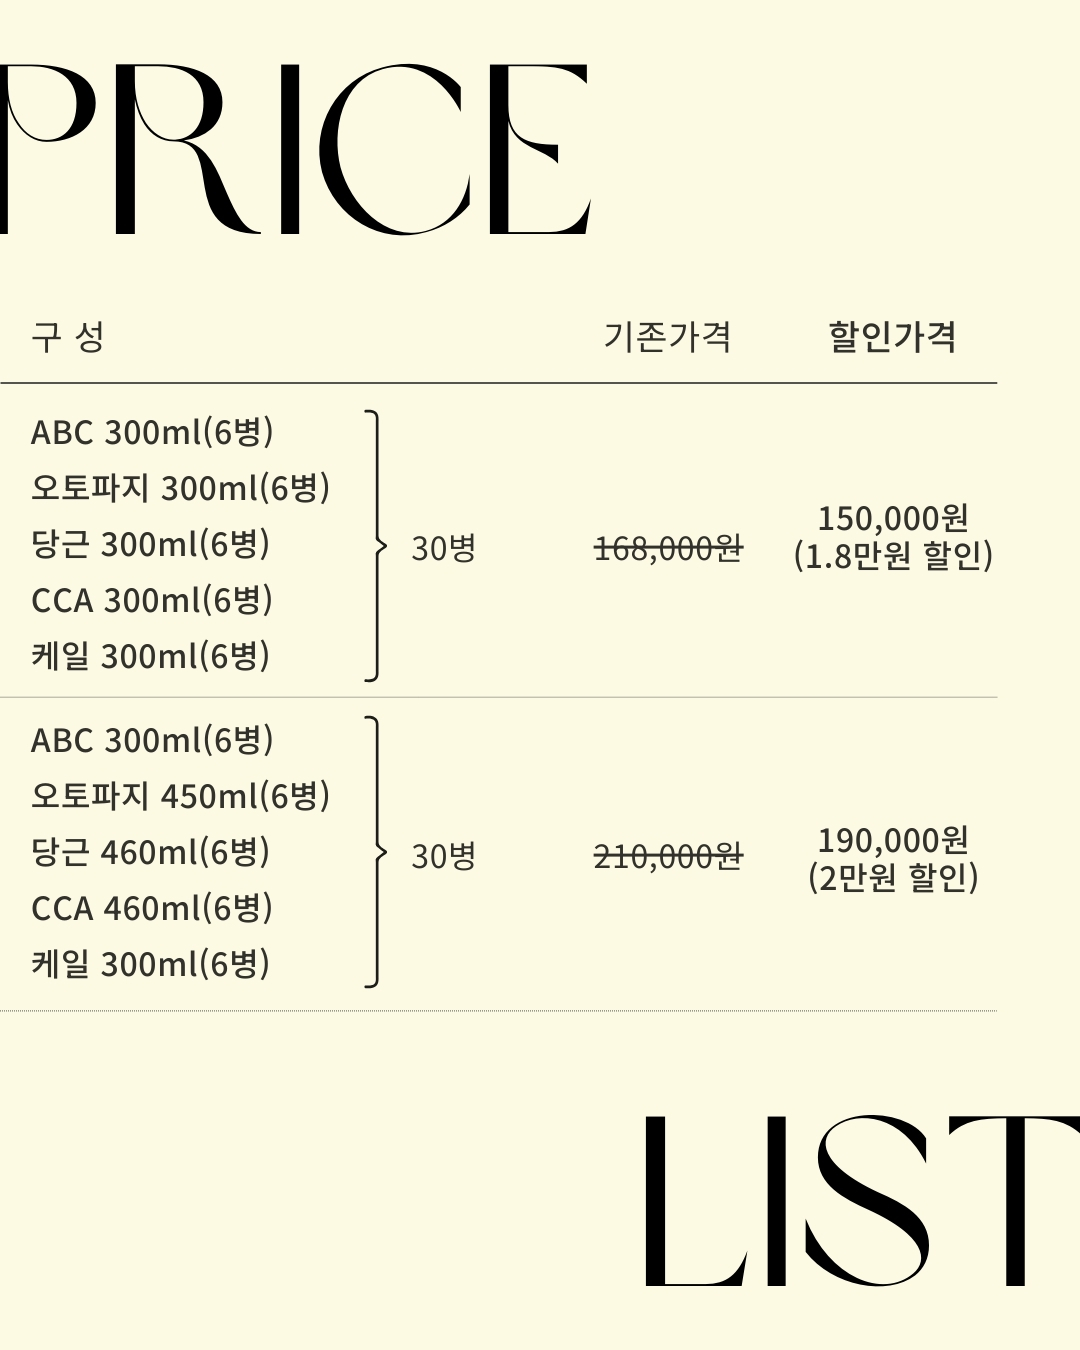Select the 150,000원 discounted price
This screenshot has width=1080, height=1350.
[x=893, y=518]
